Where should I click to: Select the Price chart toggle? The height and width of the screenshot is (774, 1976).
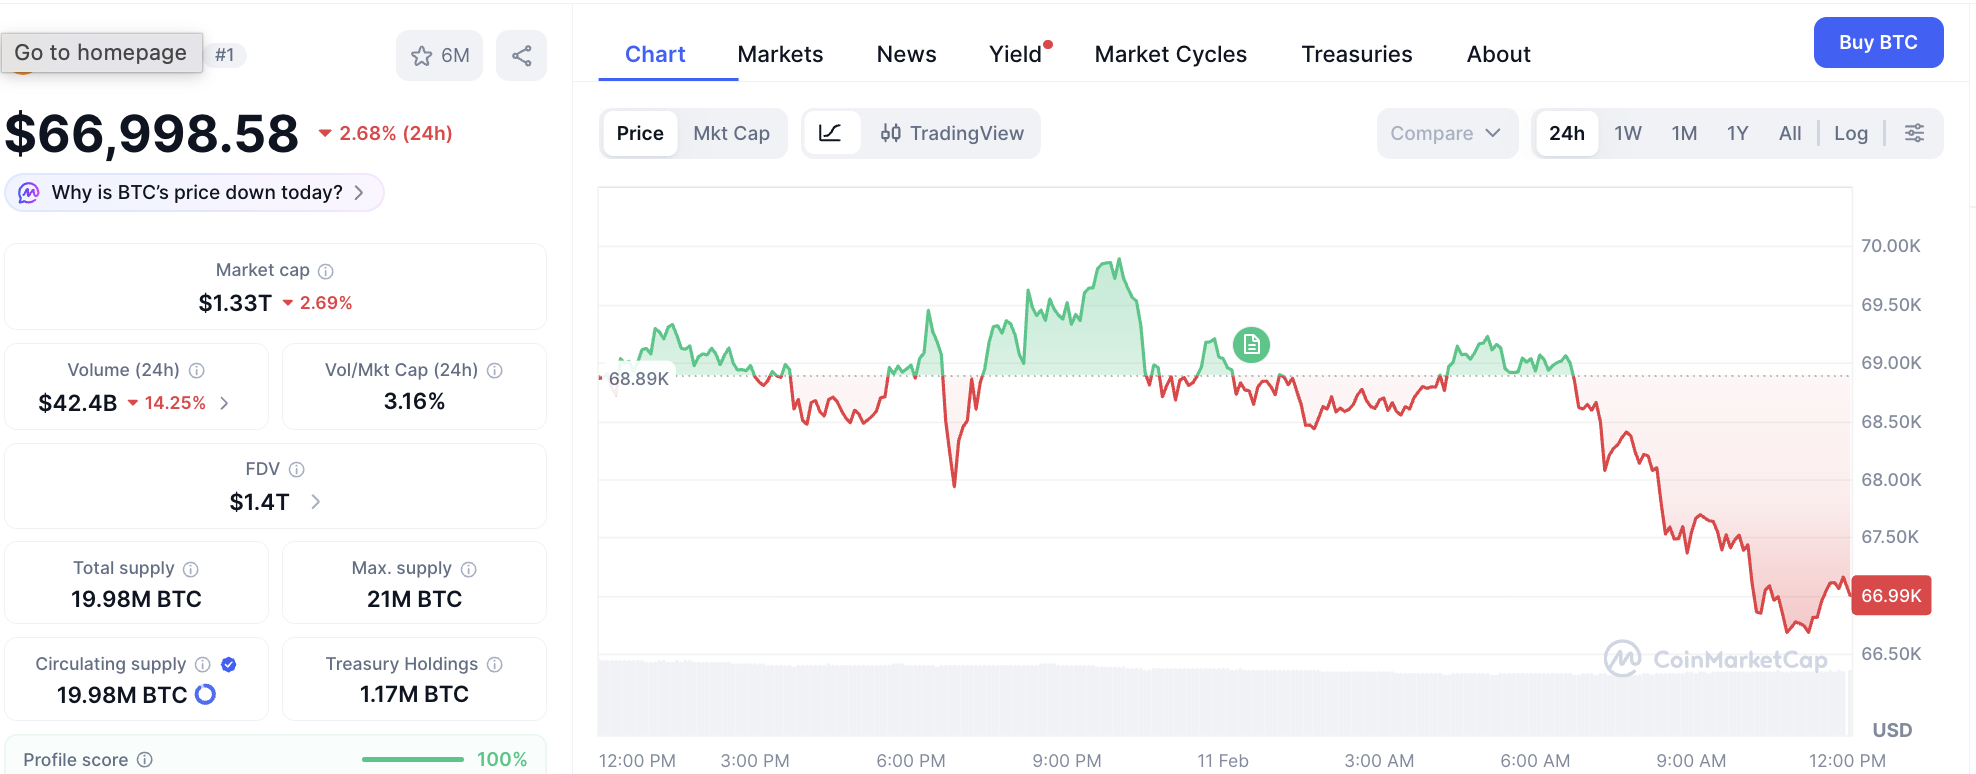pos(640,133)
